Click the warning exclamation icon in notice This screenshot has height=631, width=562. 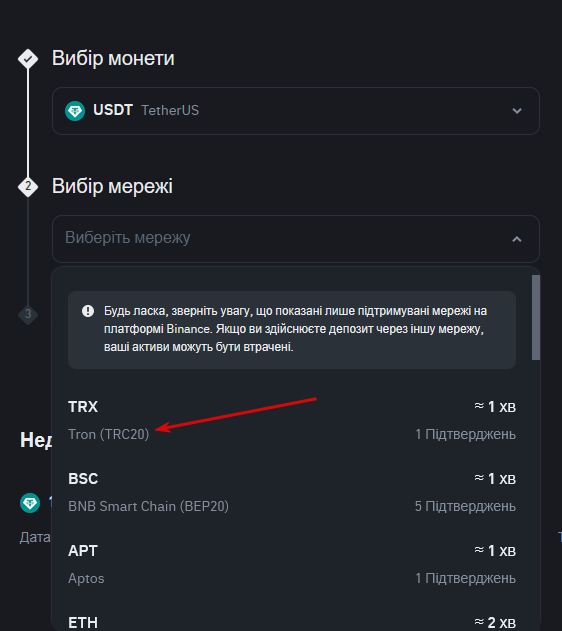click(88, 311)
